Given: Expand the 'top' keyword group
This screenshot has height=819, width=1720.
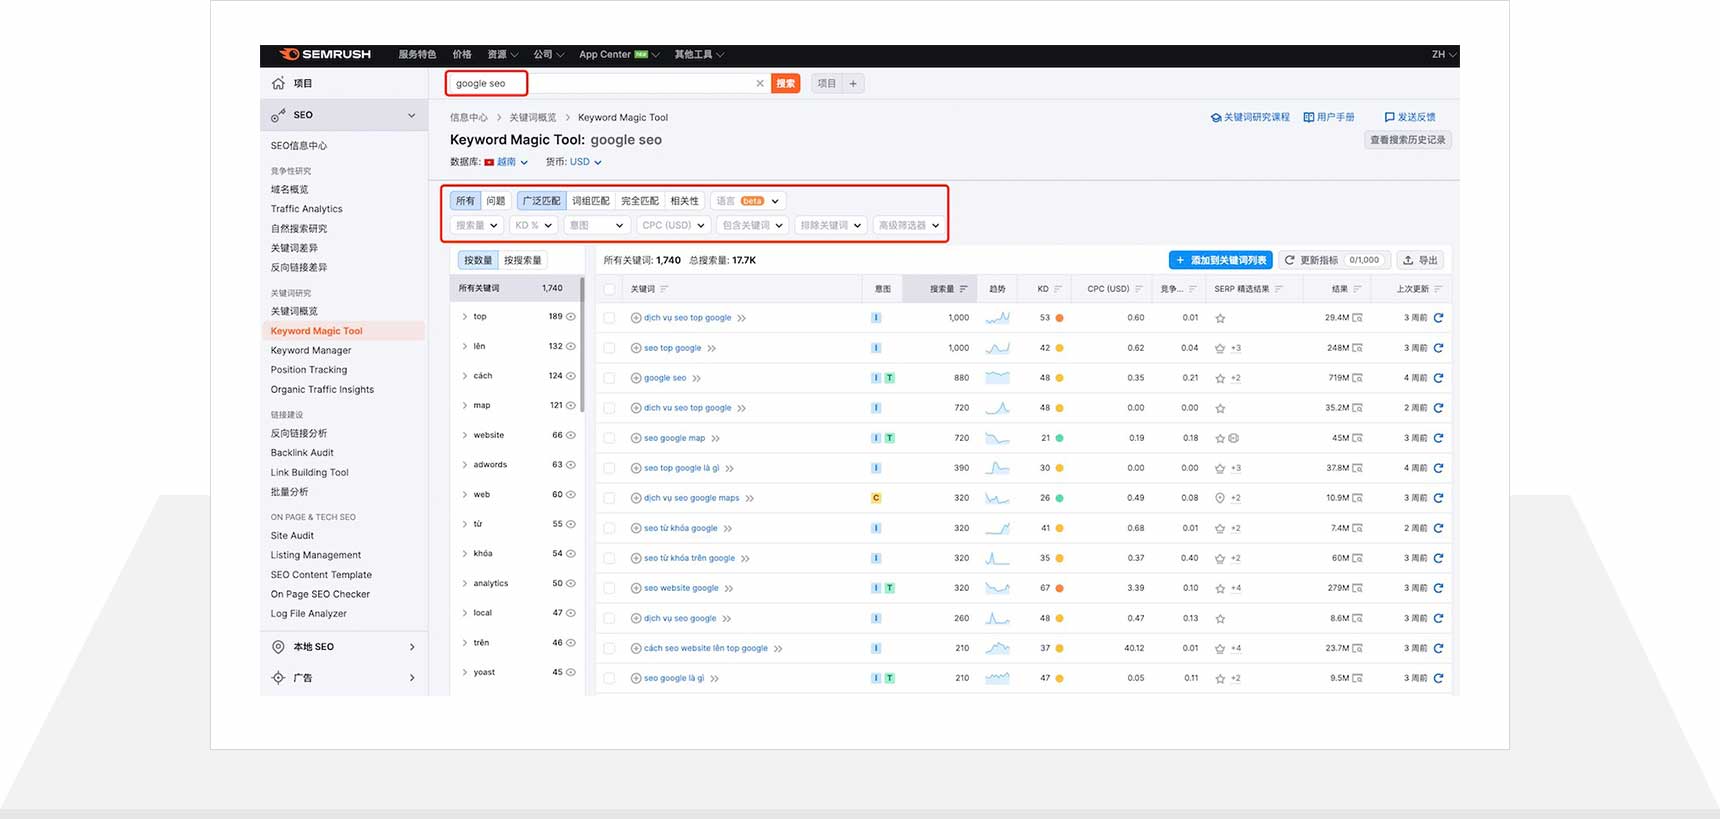Looking at the screenshot, I should pos(465,317).
